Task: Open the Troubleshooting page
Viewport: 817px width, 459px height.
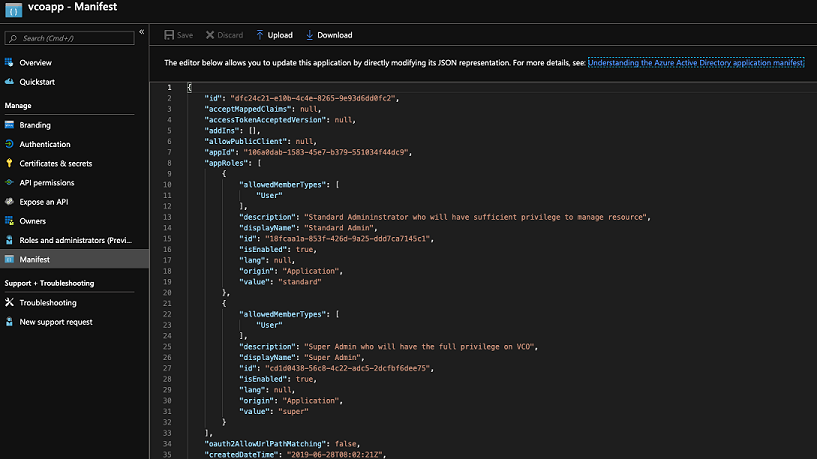Action: pos(48,303)
